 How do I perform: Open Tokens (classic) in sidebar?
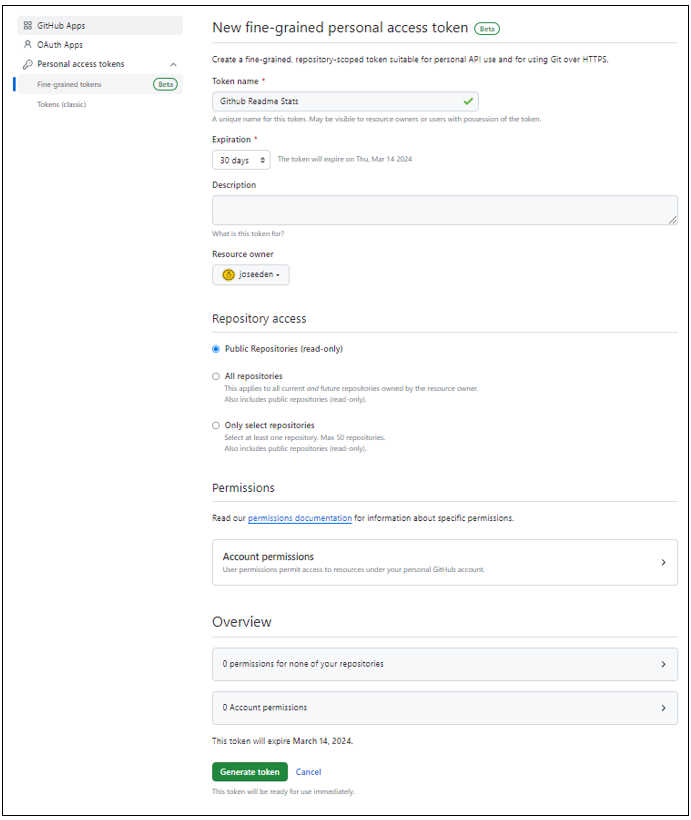tap(62, 104)
